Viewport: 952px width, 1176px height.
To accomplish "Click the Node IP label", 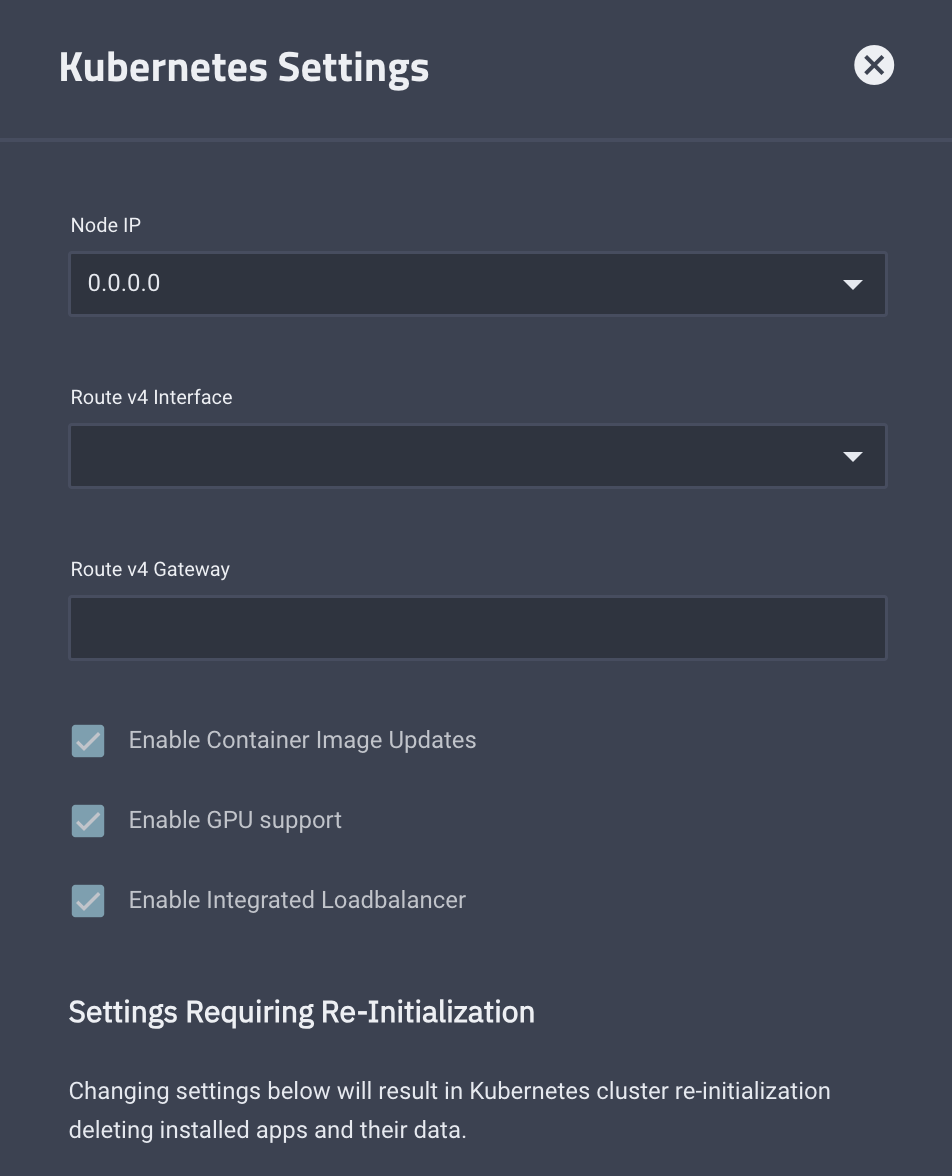I will (106, 225).
